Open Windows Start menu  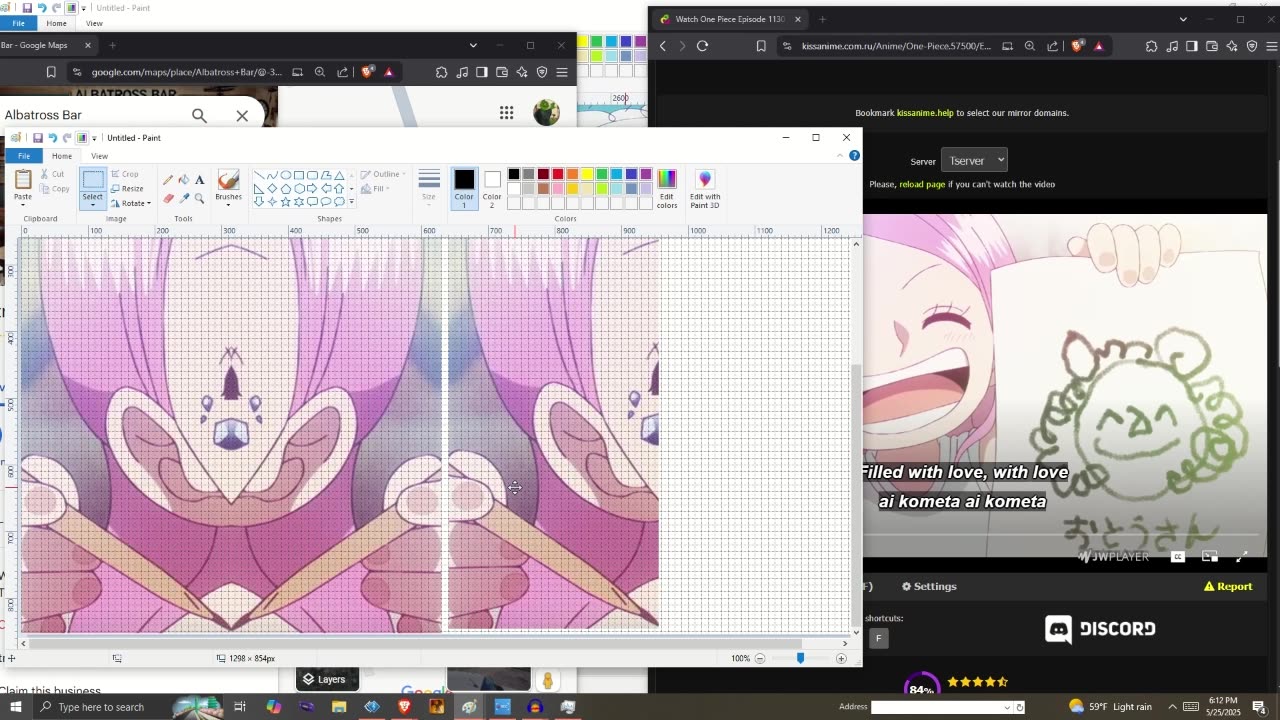[x=15, y=707]
